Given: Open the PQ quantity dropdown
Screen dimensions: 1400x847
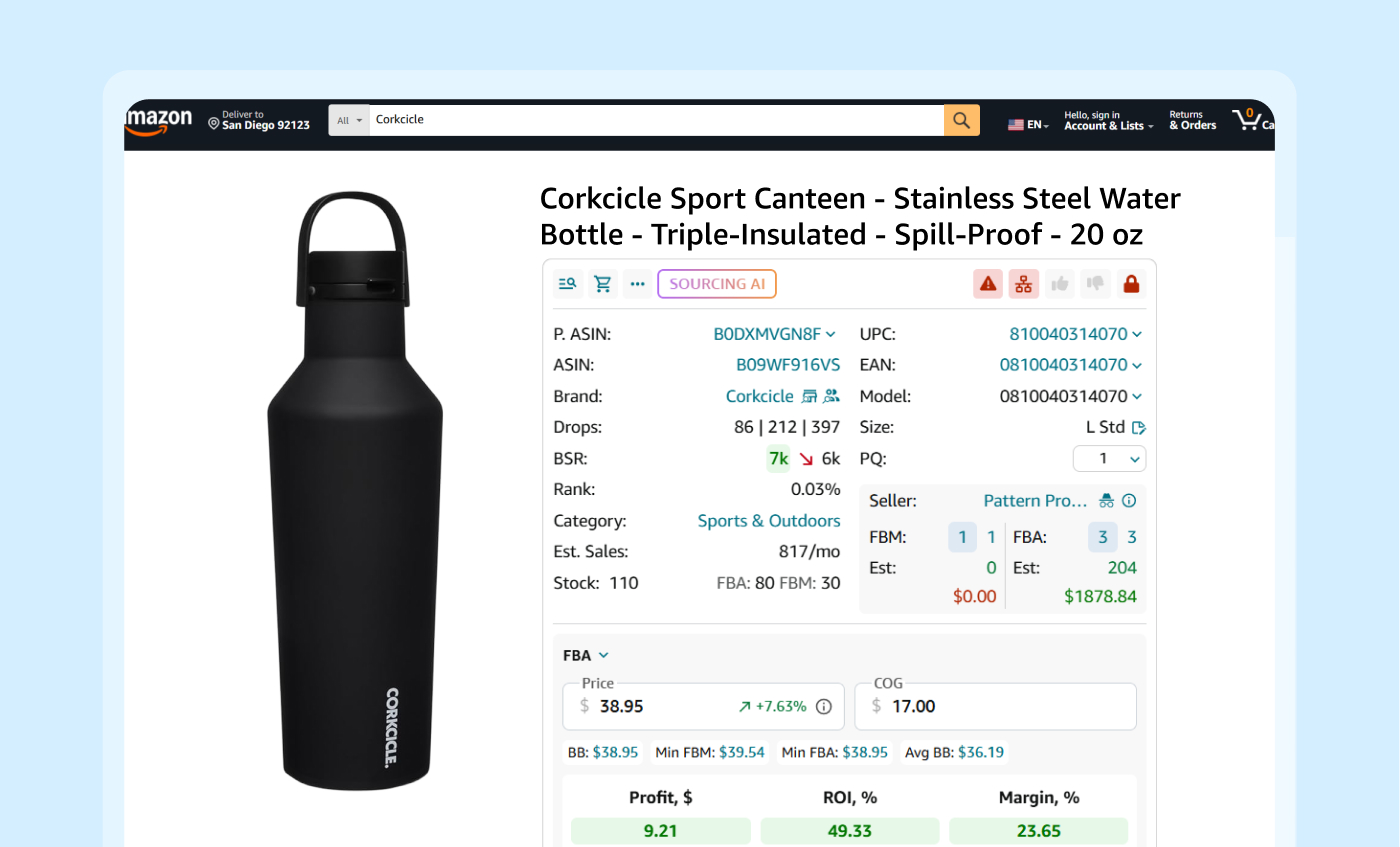Looking at the screenshot, I should pos(1109,459).
